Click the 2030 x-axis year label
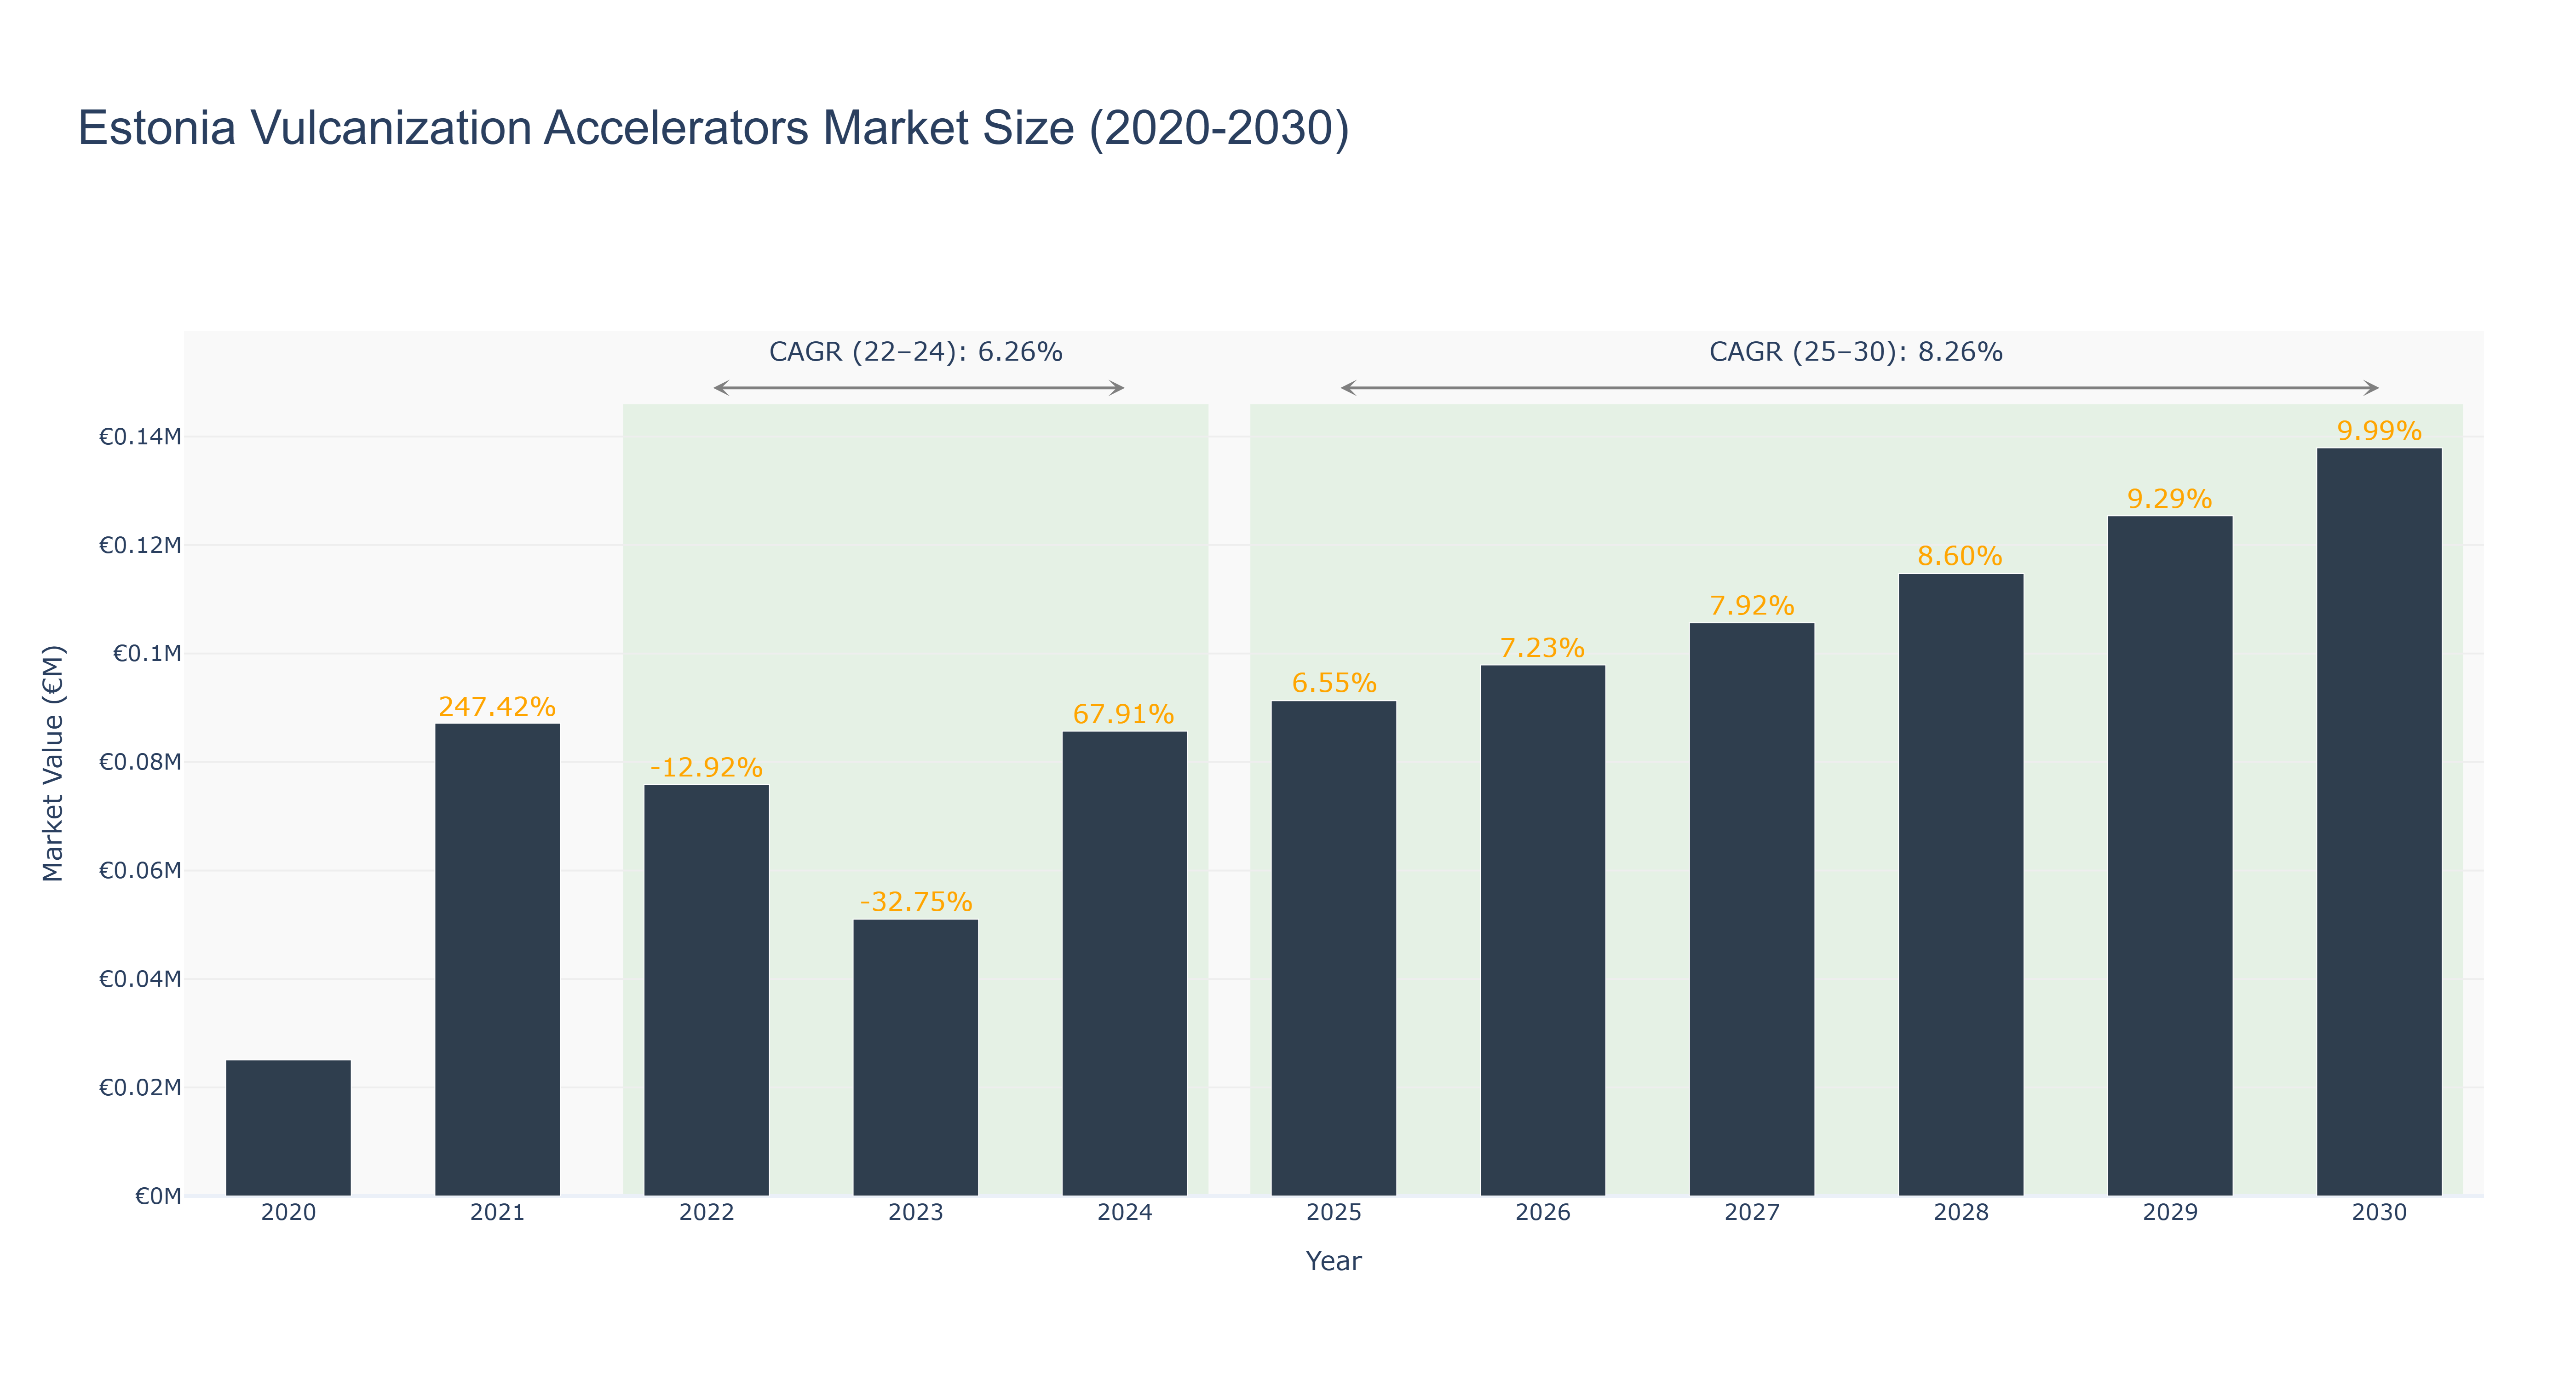2576x1380 pixels. [2378, 1213]
